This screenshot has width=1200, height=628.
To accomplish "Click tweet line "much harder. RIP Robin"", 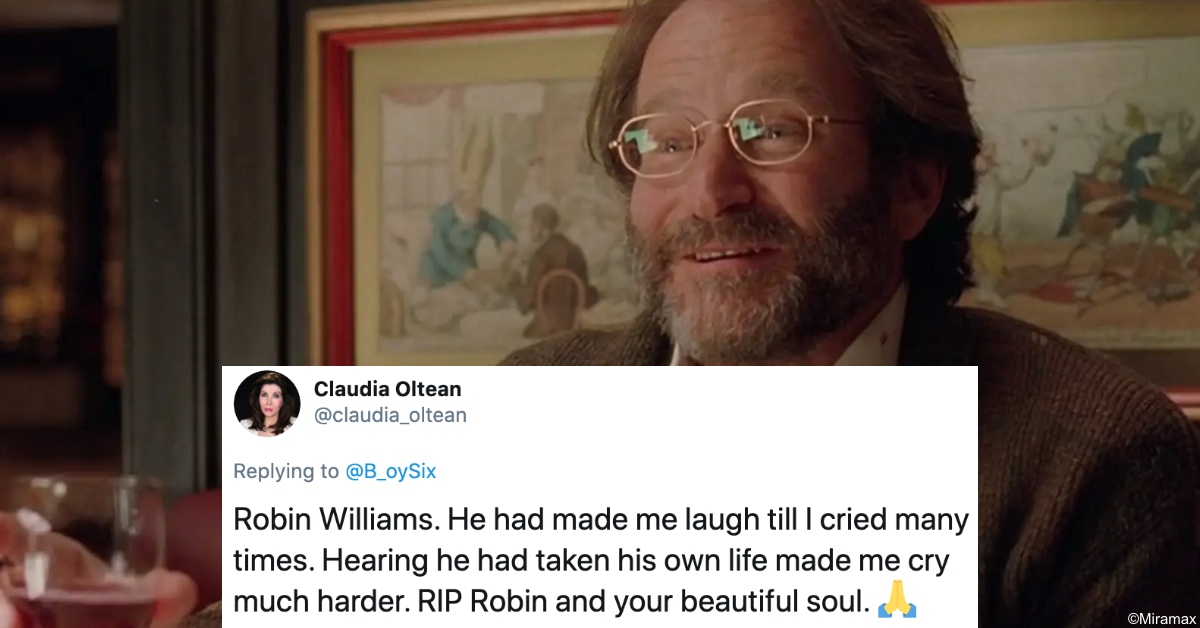I will point(553,603).
